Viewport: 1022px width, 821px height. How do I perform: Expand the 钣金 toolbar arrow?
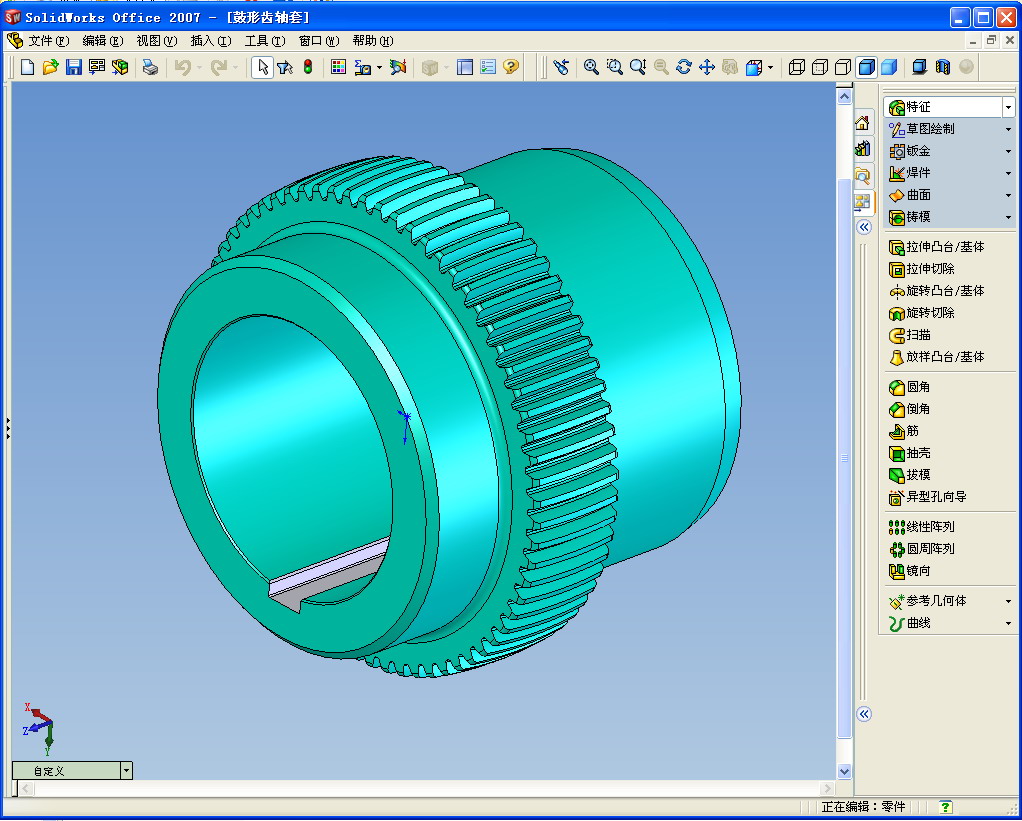(x=1008, y=151)
